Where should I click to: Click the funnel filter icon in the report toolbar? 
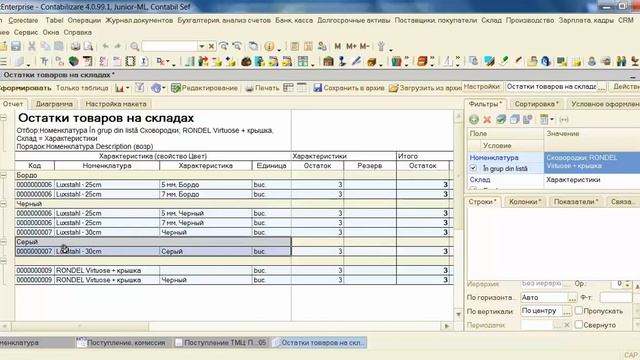pyautogui.click(x=140, y=88)
